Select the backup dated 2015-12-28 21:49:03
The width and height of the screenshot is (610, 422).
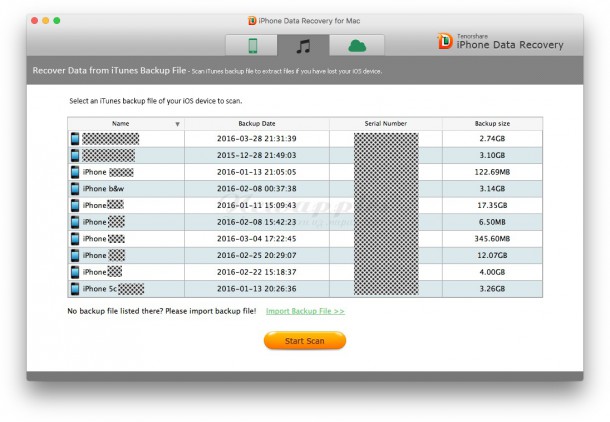point(256,155)
